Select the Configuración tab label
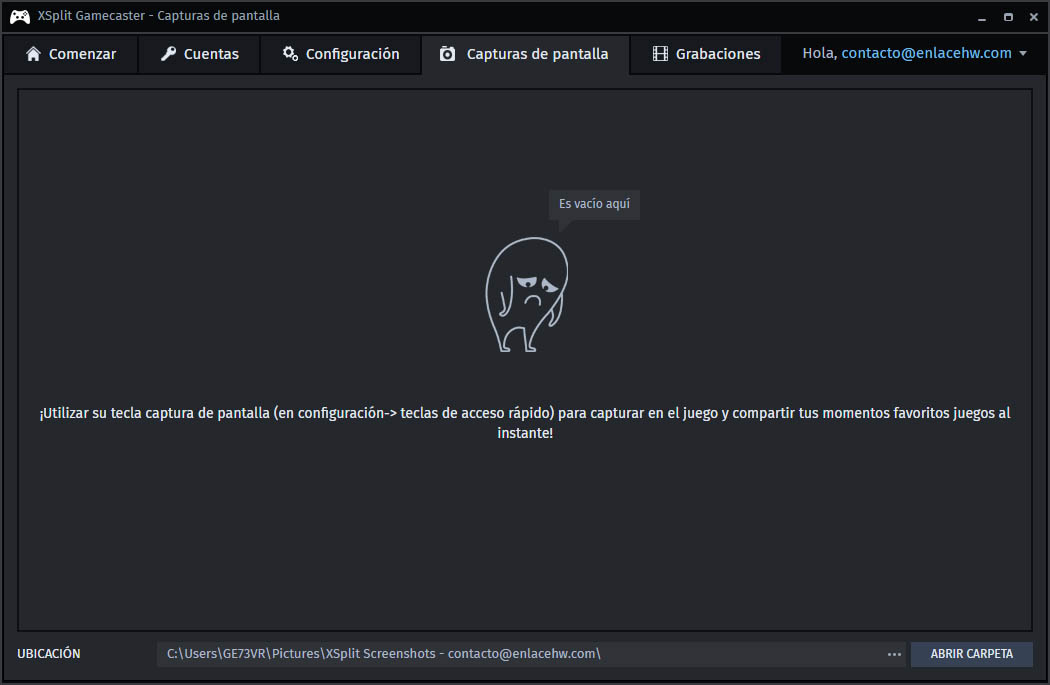 (x=352, y=54)
